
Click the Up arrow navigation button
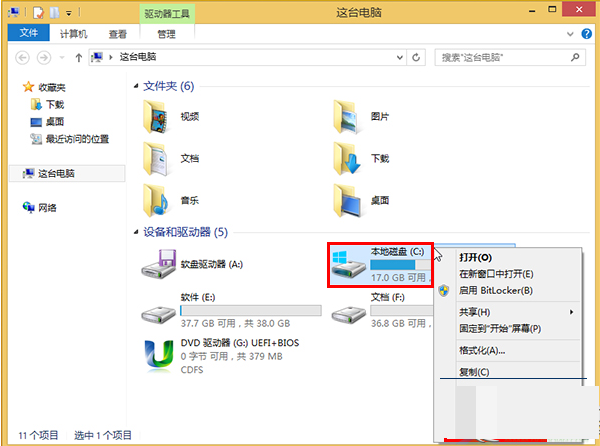tap(77, 57)
